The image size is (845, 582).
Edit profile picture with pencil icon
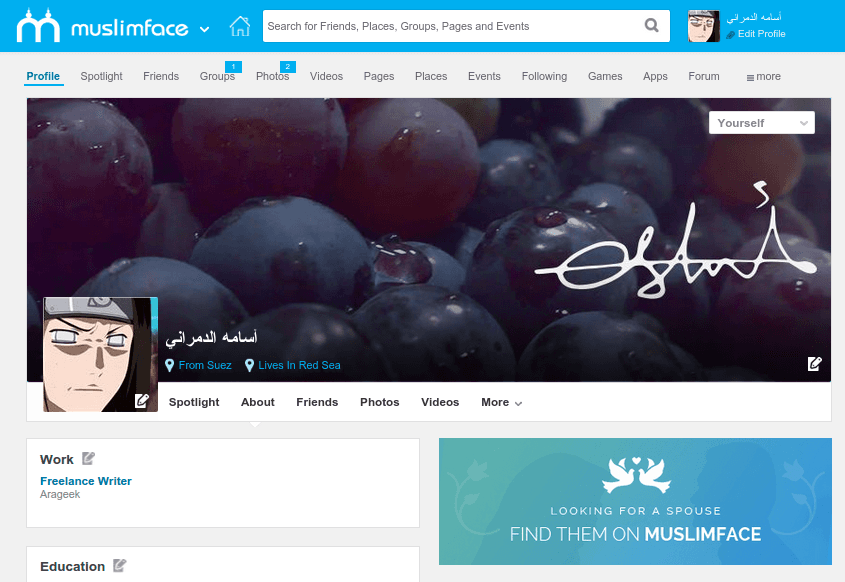tap(142, 400)
